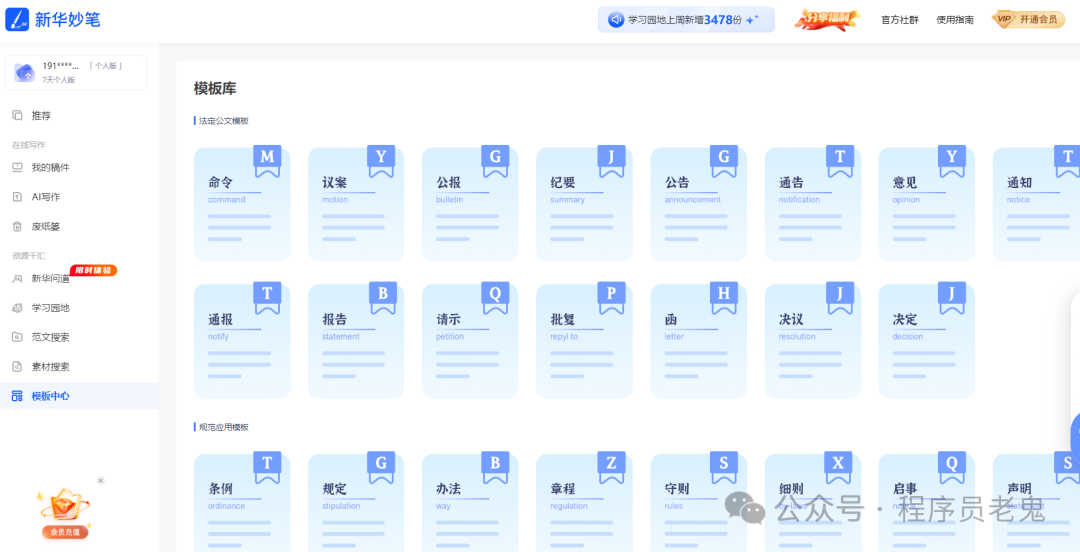Image resolution: width=1080 pixels, height=552 pixels.
Task: Click the M bookmark on 命令 card
Action: 267,161
